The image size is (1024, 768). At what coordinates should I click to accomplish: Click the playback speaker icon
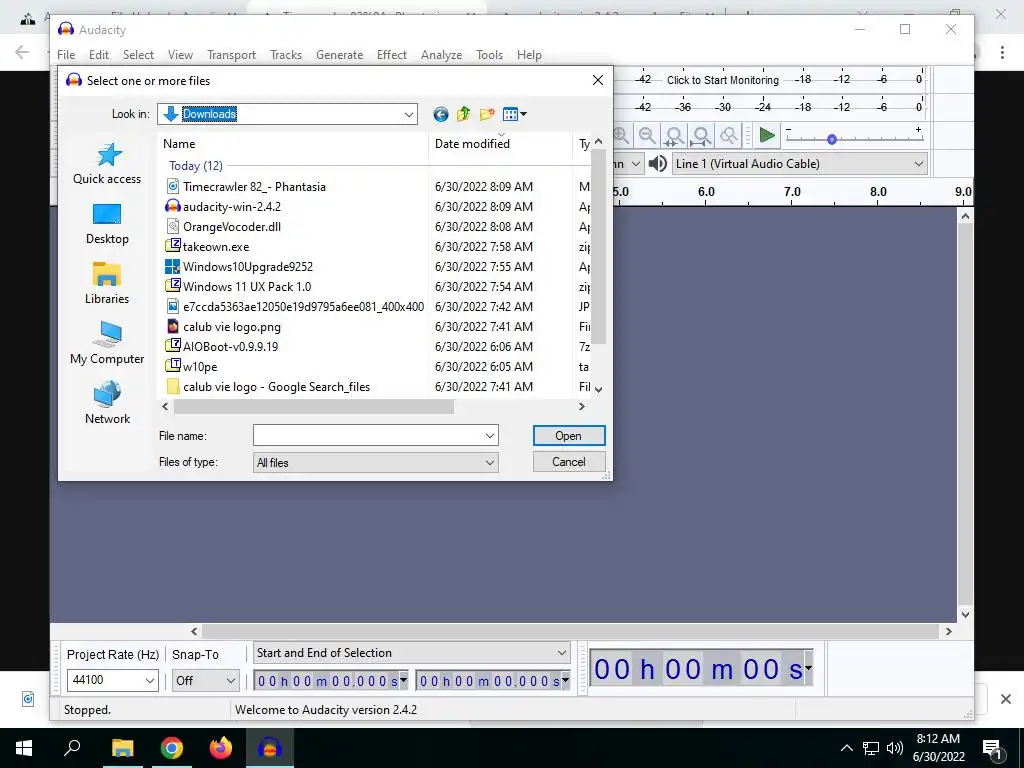[x=658, y=164]
